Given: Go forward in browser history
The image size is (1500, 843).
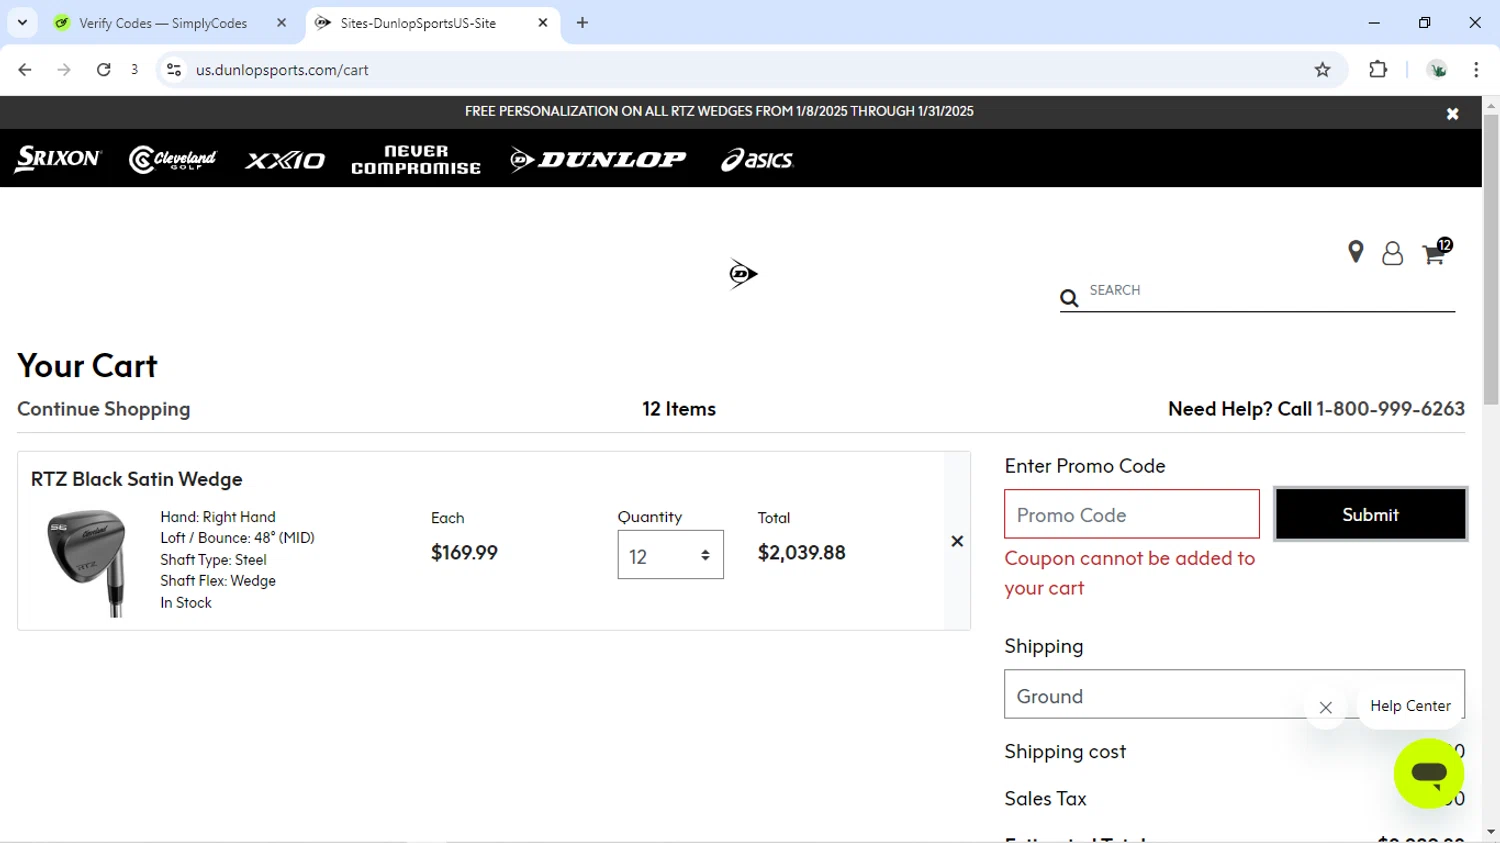Looking at the screenshot, I should (x=64, y=70).
